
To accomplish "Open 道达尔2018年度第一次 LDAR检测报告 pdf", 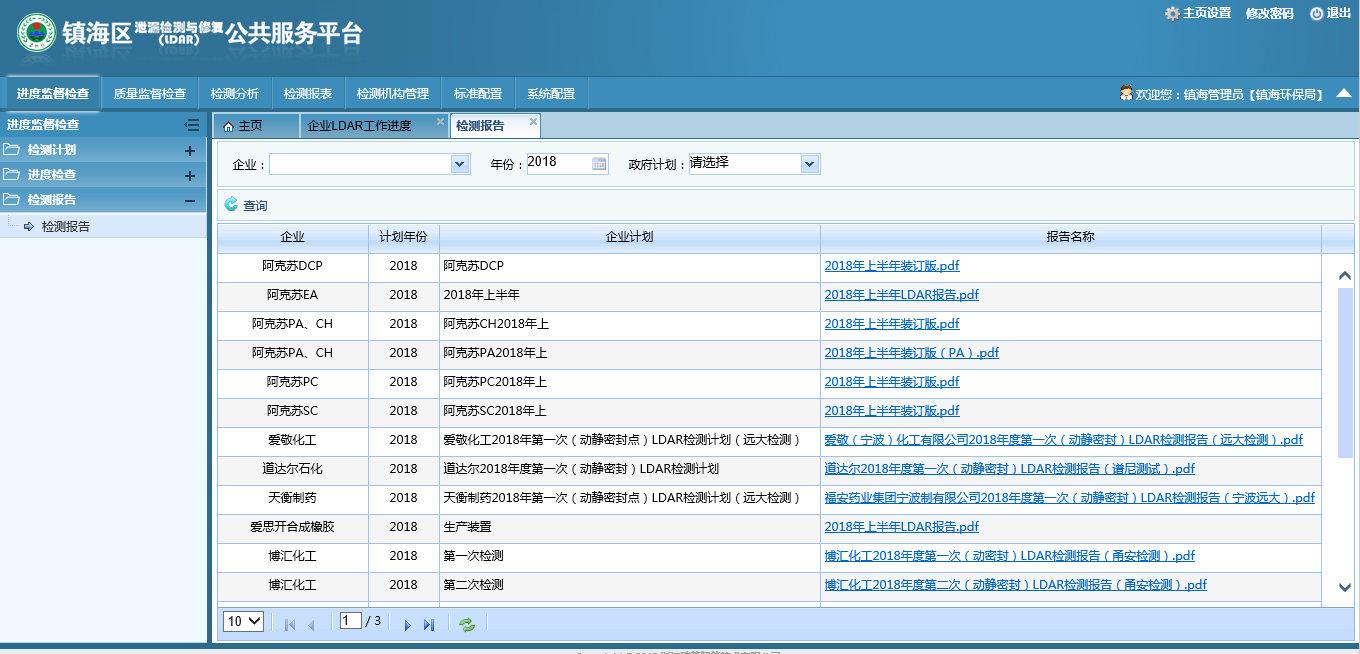I will click(1010, 469).
